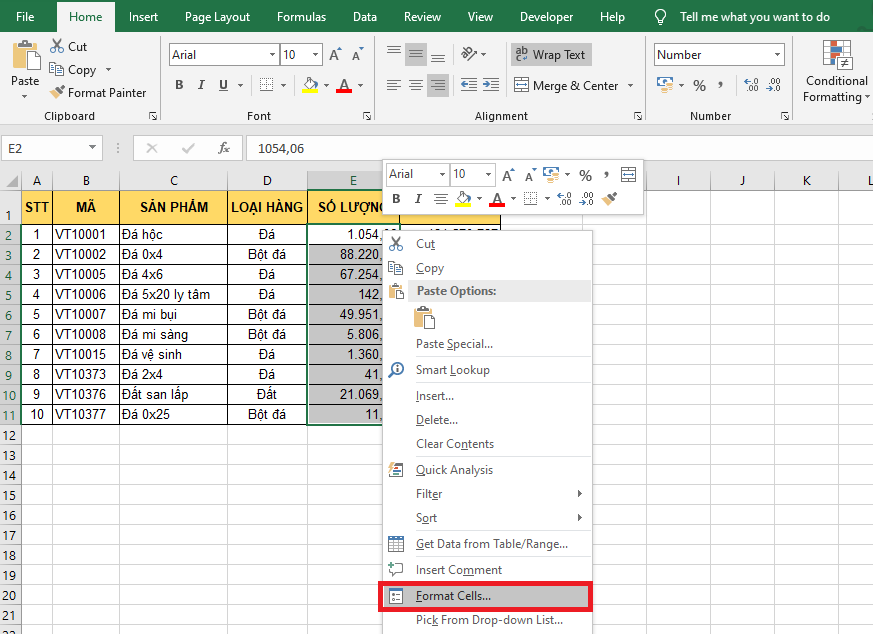The width and height of the screenshot is (873, 634).
Task: Click the Format Painter brush icon
Action: point(58,93)
